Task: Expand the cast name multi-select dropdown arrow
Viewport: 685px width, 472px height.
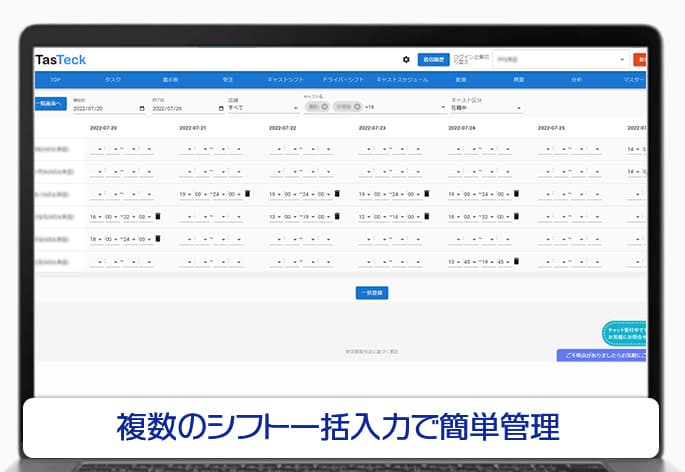Action: coord(443,107)
